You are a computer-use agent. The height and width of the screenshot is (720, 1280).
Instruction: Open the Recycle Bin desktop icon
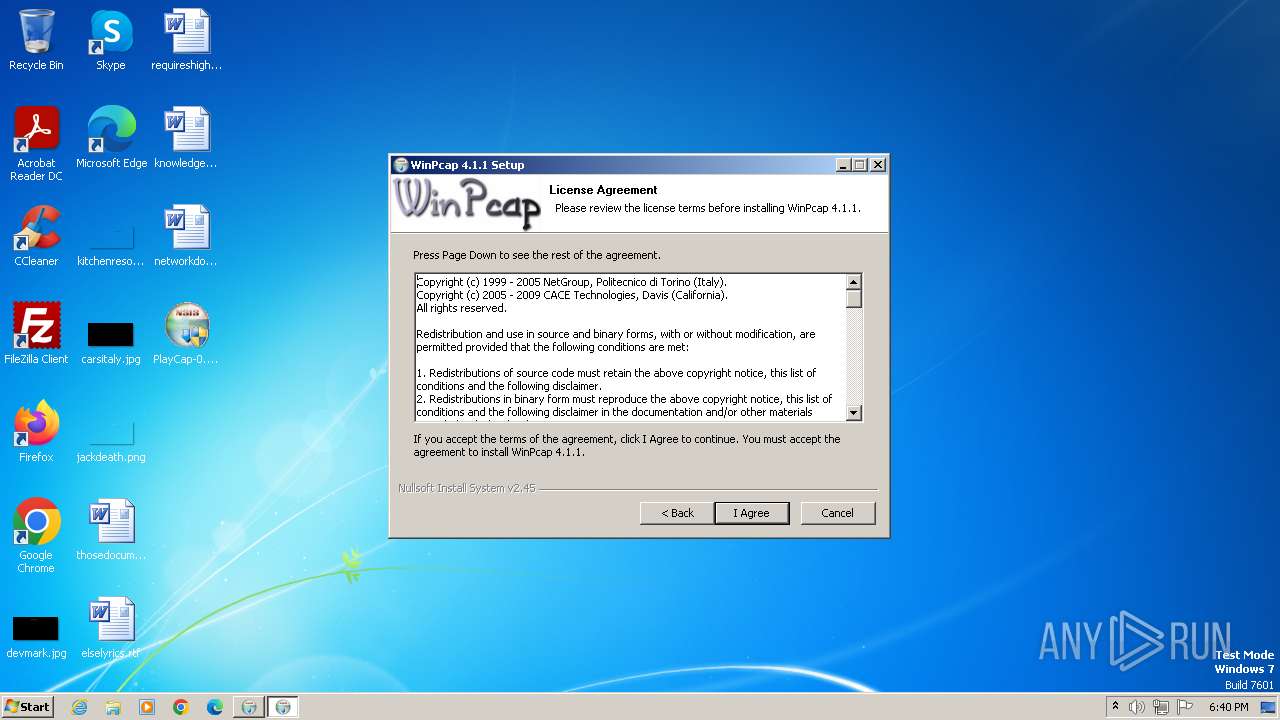coord(36,40)
